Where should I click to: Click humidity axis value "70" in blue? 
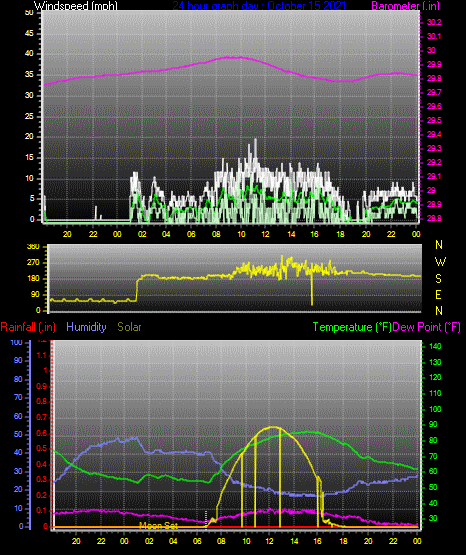18,397
